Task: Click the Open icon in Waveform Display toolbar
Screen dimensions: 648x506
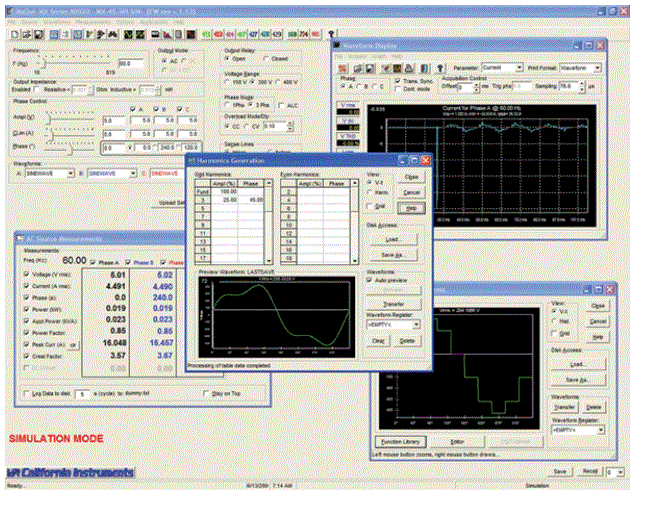Action: point(358,68)
